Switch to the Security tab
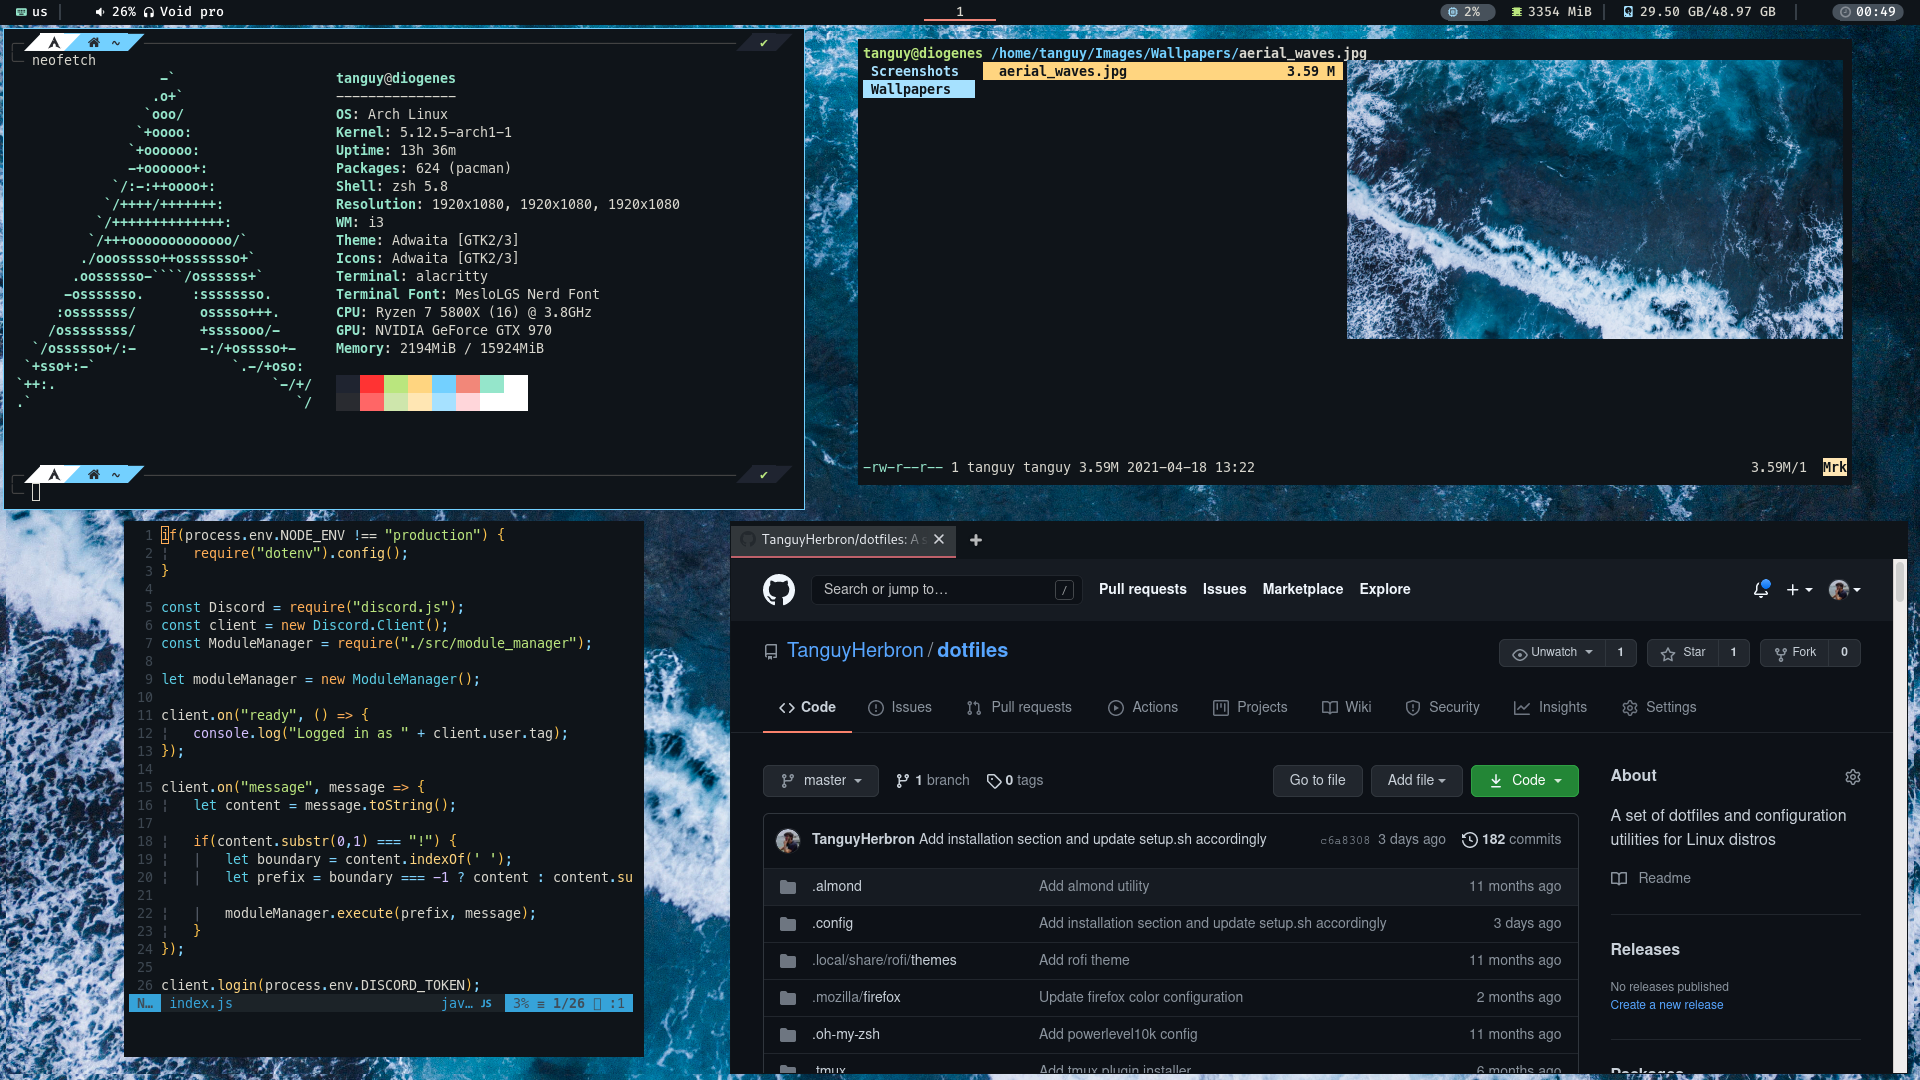The image size is (1920, 1080). (1442, 708)
